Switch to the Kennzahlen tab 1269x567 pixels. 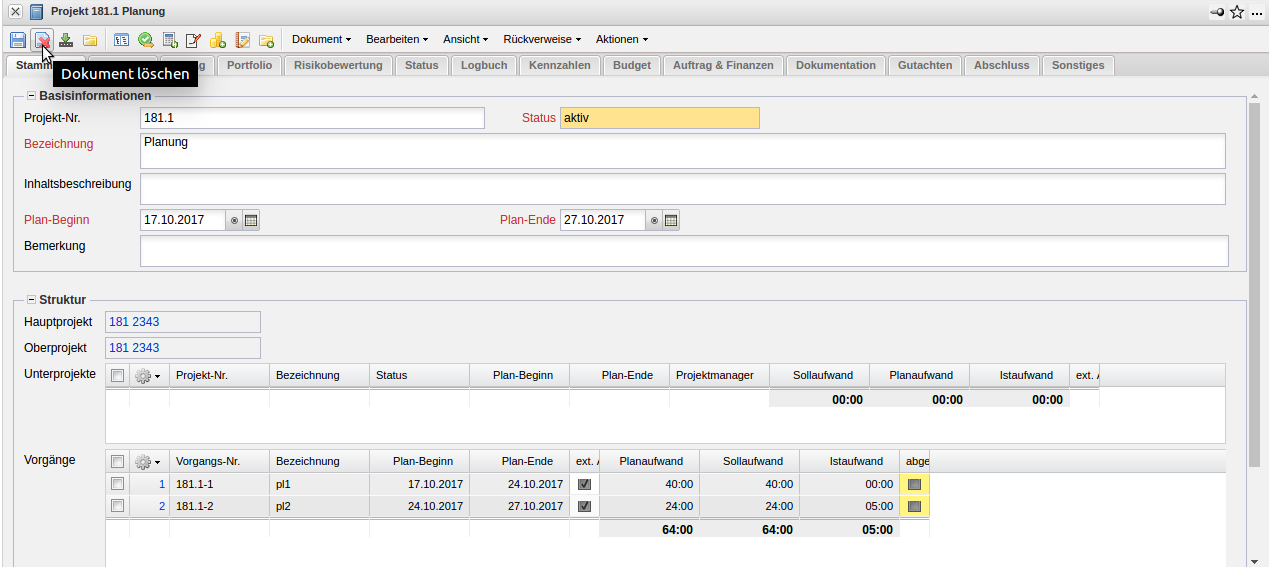pos(561,65)
